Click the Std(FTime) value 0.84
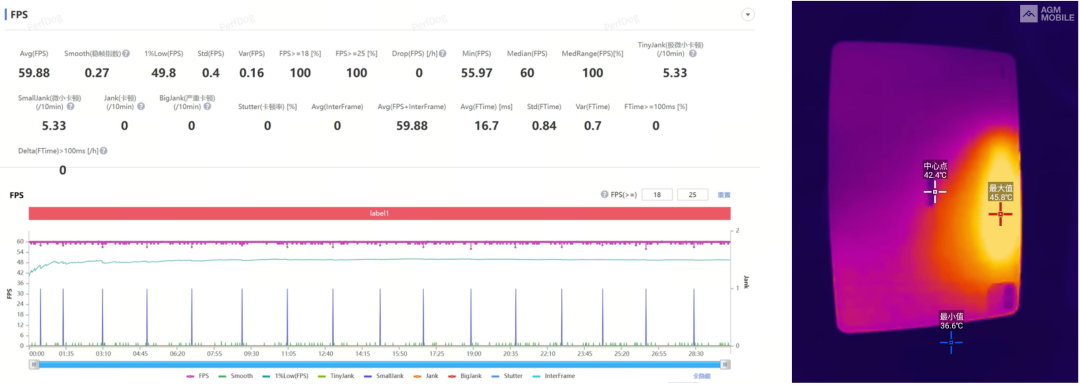The image size is (1080, 385). (544, 125)
